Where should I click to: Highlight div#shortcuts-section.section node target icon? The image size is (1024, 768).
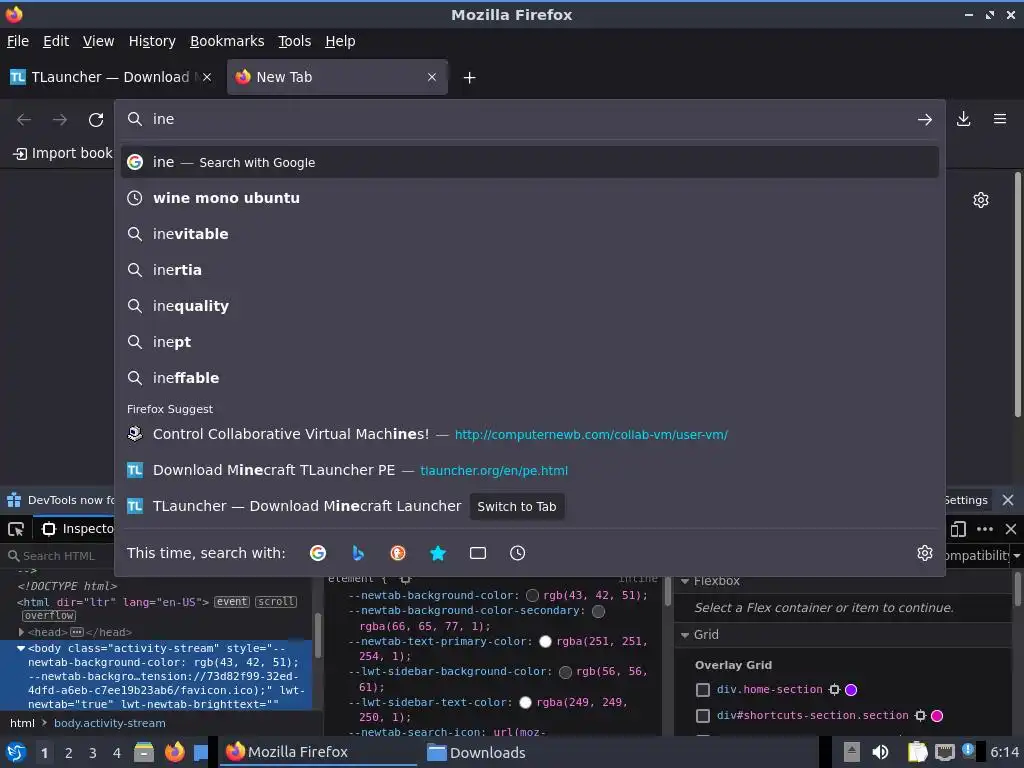pyautogui.click(x=920, y=716)
